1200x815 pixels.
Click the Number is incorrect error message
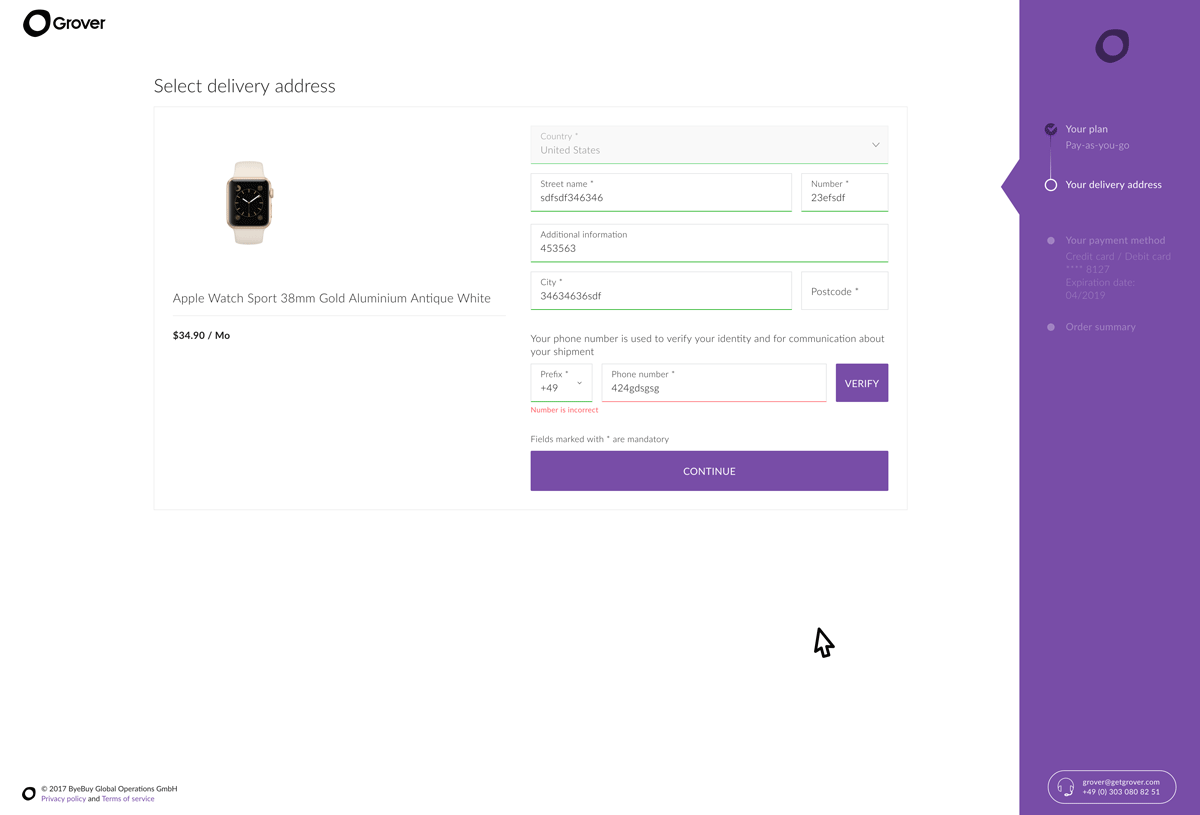564,410
